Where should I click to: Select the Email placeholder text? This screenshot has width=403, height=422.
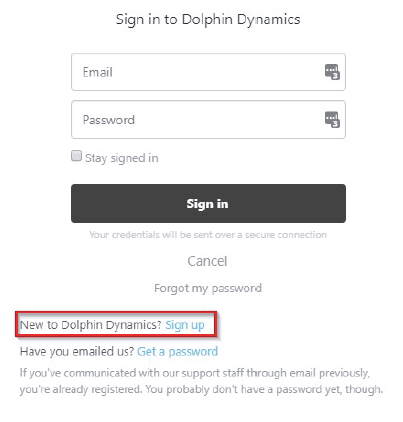click(x=98, y=72)
